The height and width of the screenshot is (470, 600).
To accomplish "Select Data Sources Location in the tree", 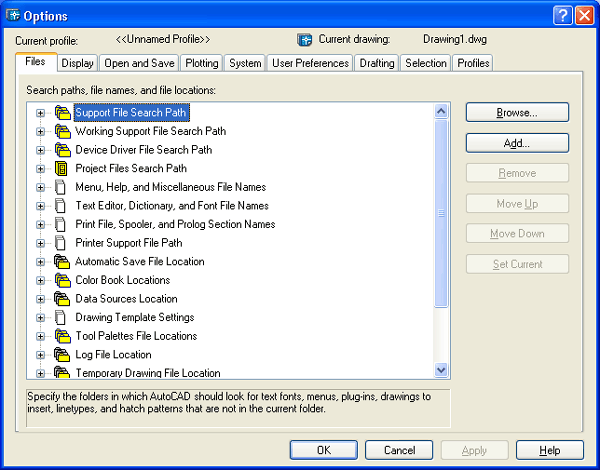I will [126, 299].
